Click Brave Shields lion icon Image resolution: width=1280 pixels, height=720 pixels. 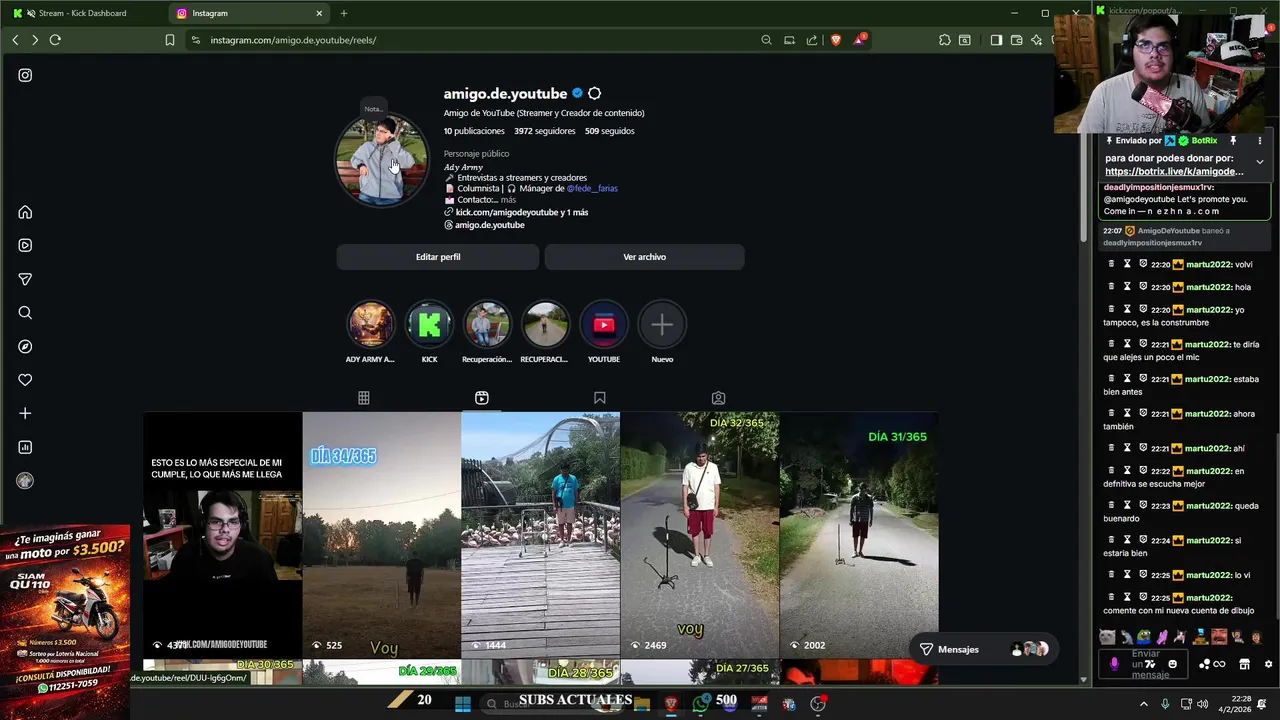click(836, 40)
